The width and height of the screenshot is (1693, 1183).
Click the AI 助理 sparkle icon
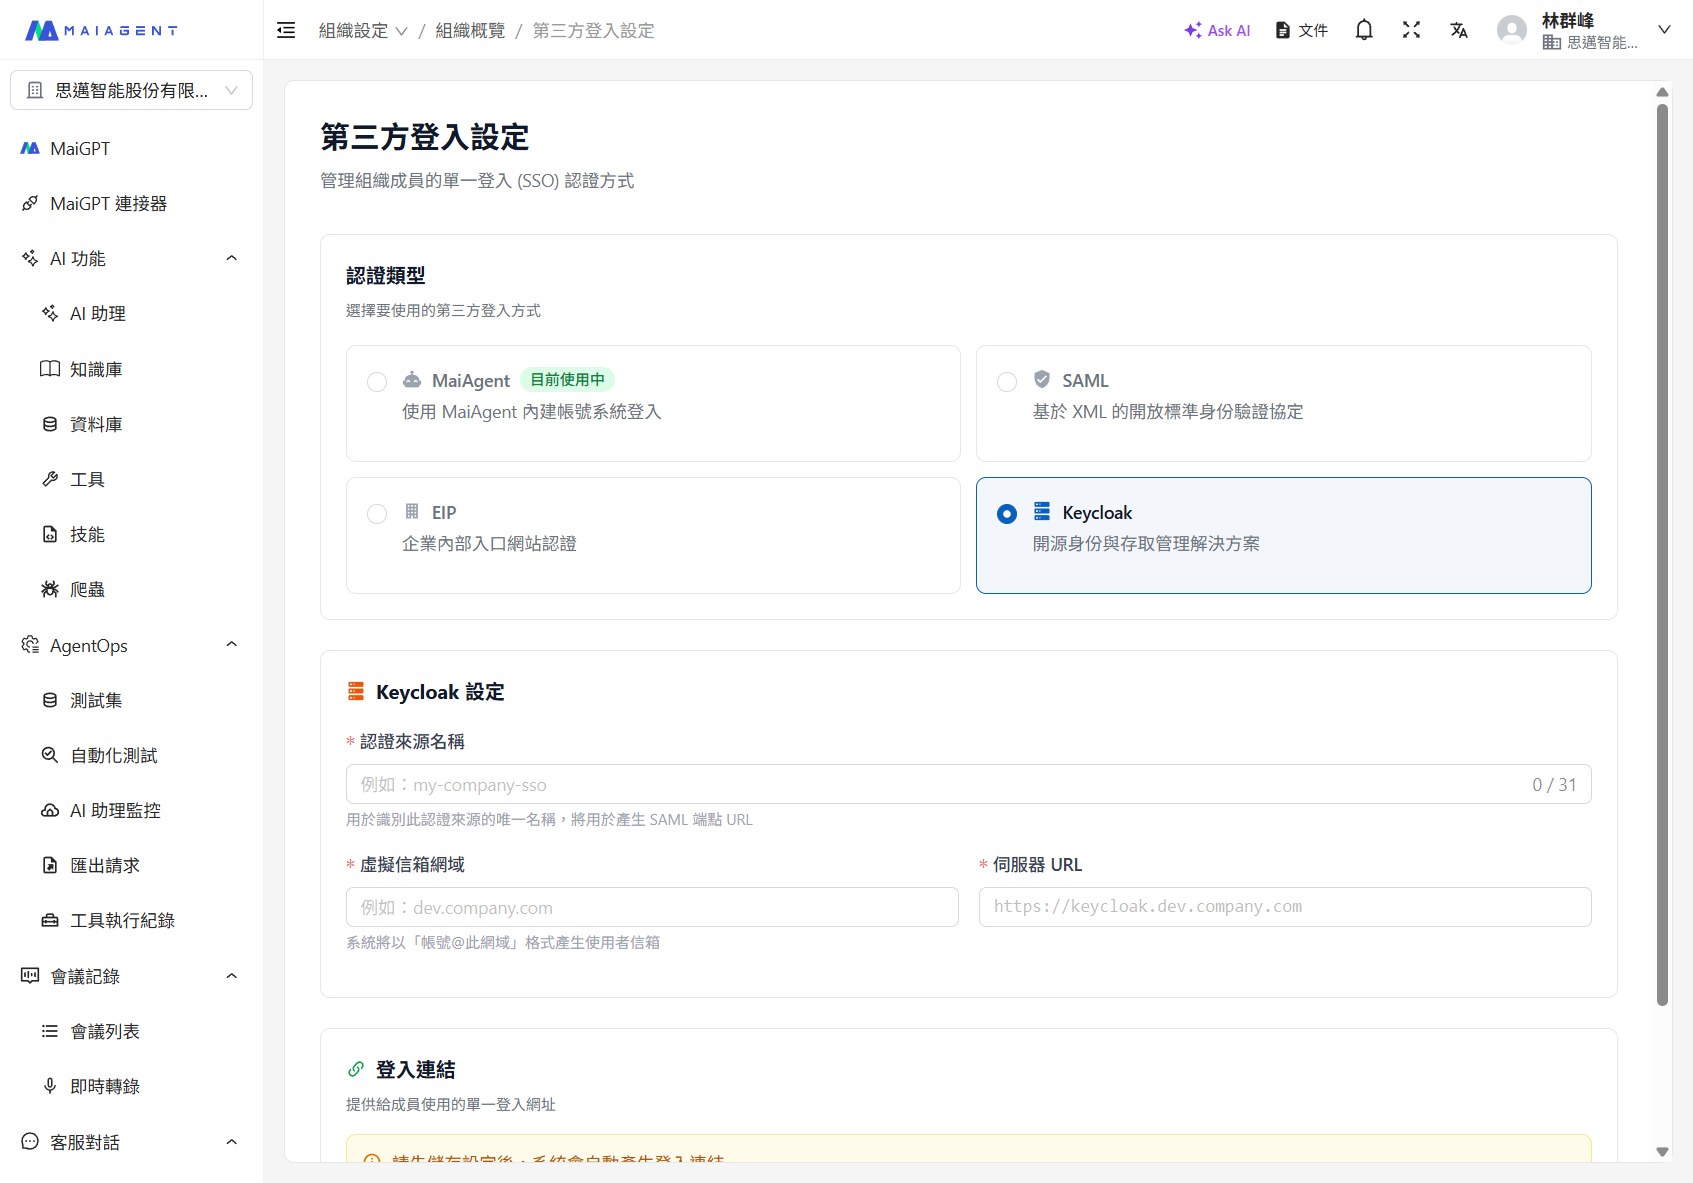(x=50, y=313)
